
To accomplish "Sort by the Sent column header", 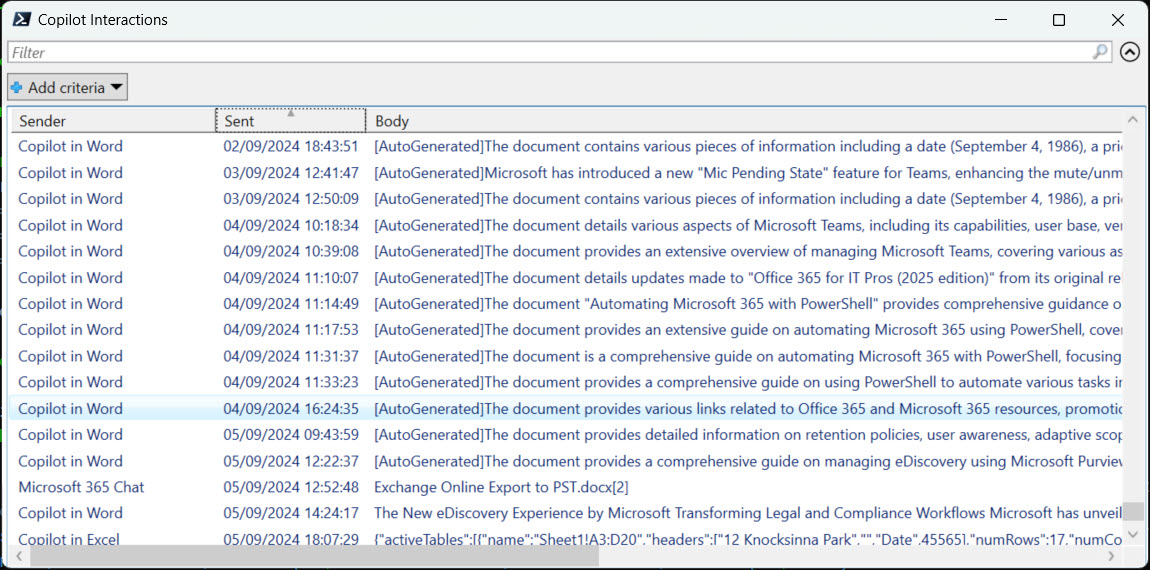I will pyautogui.click(x=290, y=121).
